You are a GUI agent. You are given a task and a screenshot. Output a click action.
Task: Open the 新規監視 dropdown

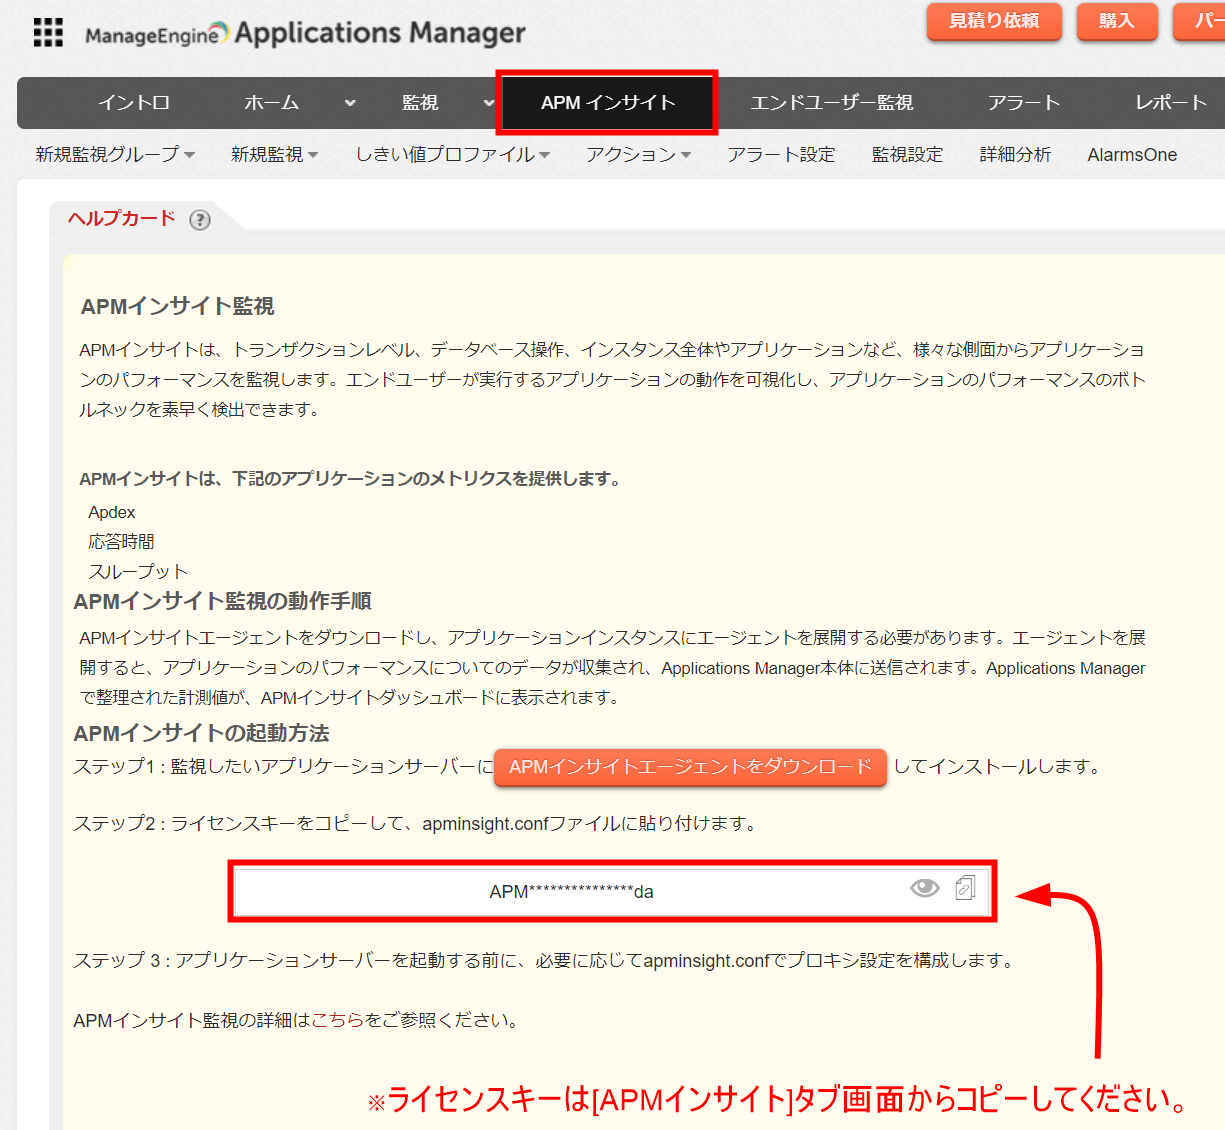click(274, 155)
